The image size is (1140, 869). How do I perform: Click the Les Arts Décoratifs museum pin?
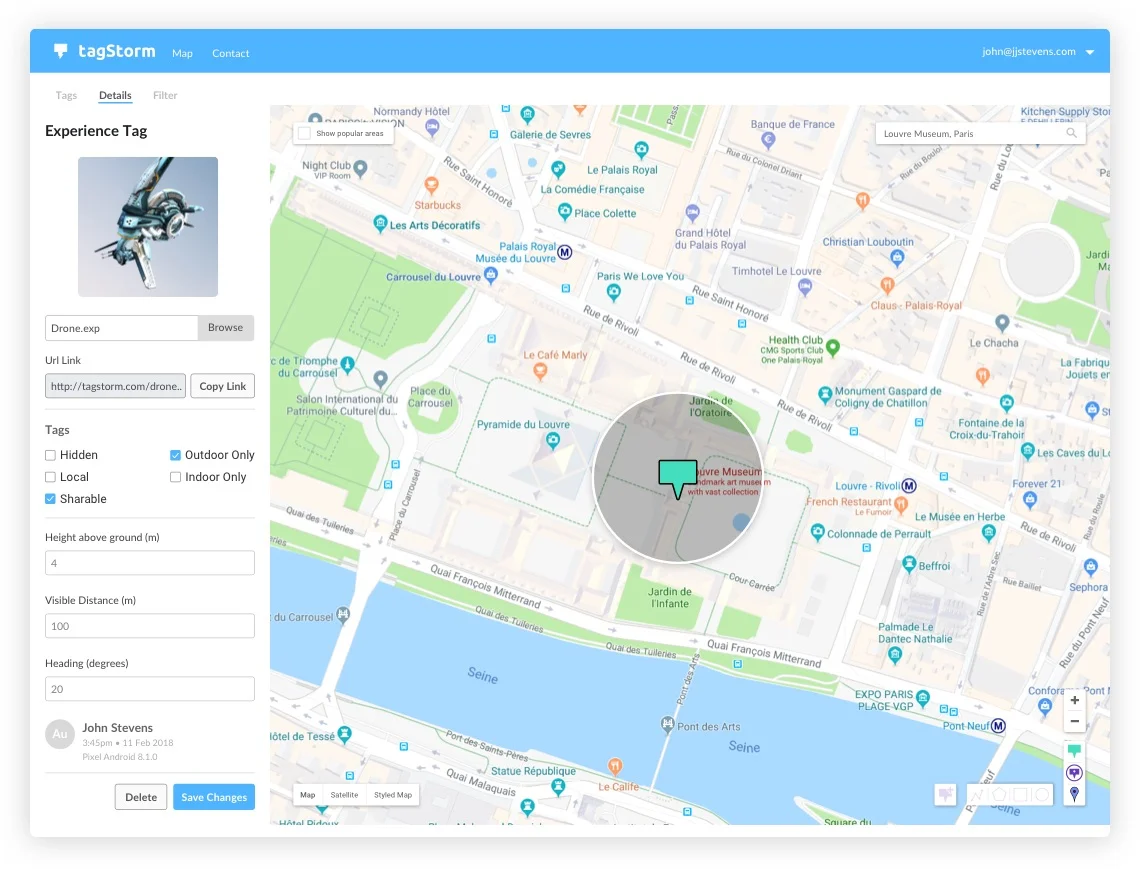pos(380,223)
